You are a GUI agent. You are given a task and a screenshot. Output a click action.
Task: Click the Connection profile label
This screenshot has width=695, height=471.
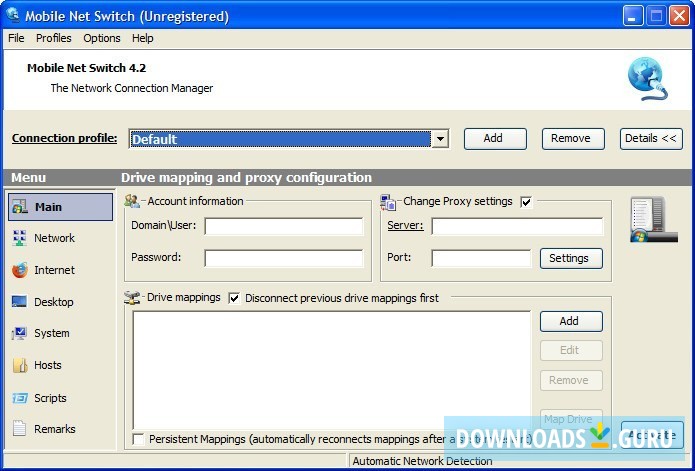pyautogui.click(x=65, y=138)
